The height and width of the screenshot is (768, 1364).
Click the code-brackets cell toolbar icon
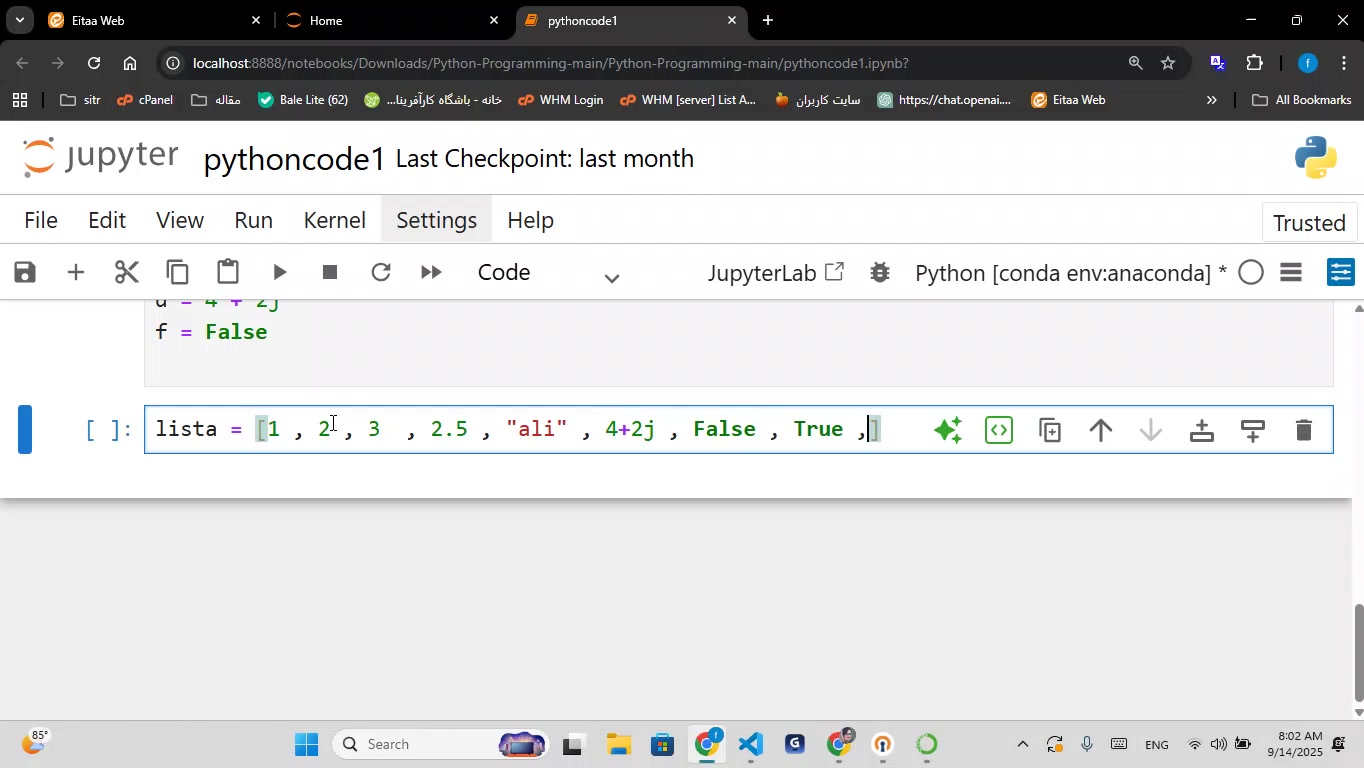998,430
